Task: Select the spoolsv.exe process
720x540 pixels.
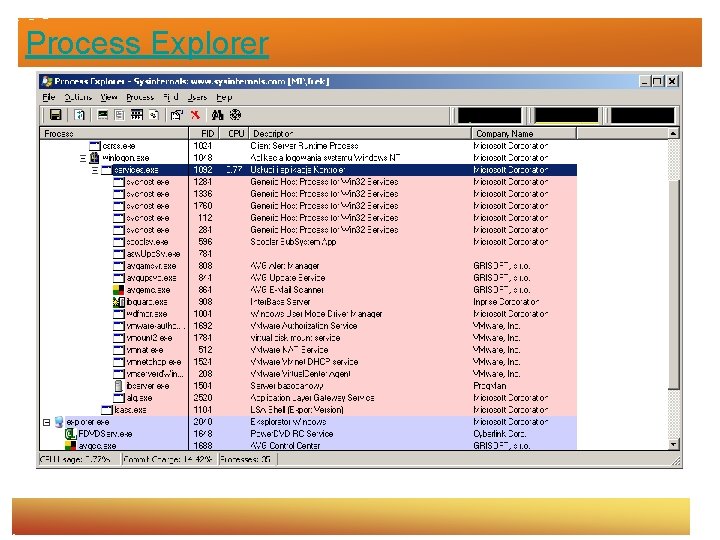Action: click(x=308, y=242)
